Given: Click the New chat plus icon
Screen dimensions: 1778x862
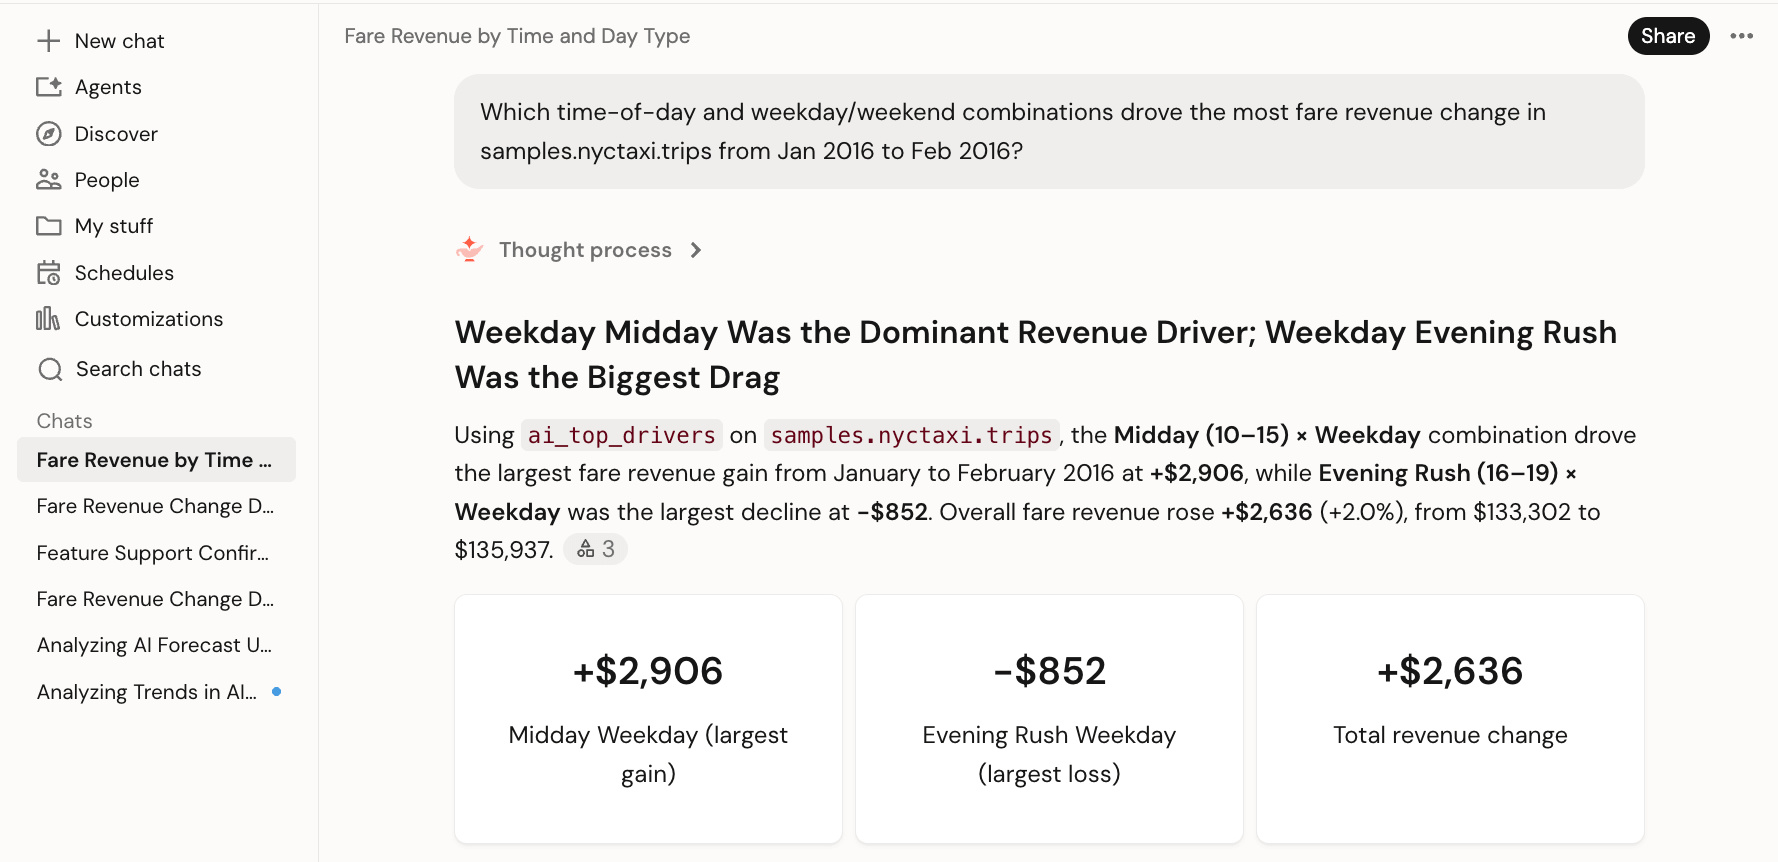Looking at the screenshot, I should pyautogui.click(x=48, y=41).
